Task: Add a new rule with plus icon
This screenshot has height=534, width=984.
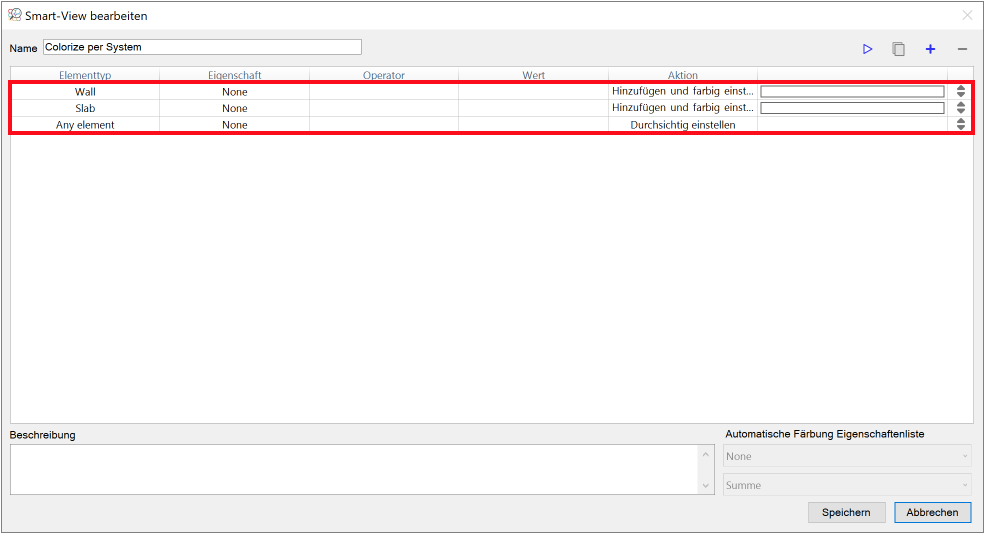Action: coord(930,49)
